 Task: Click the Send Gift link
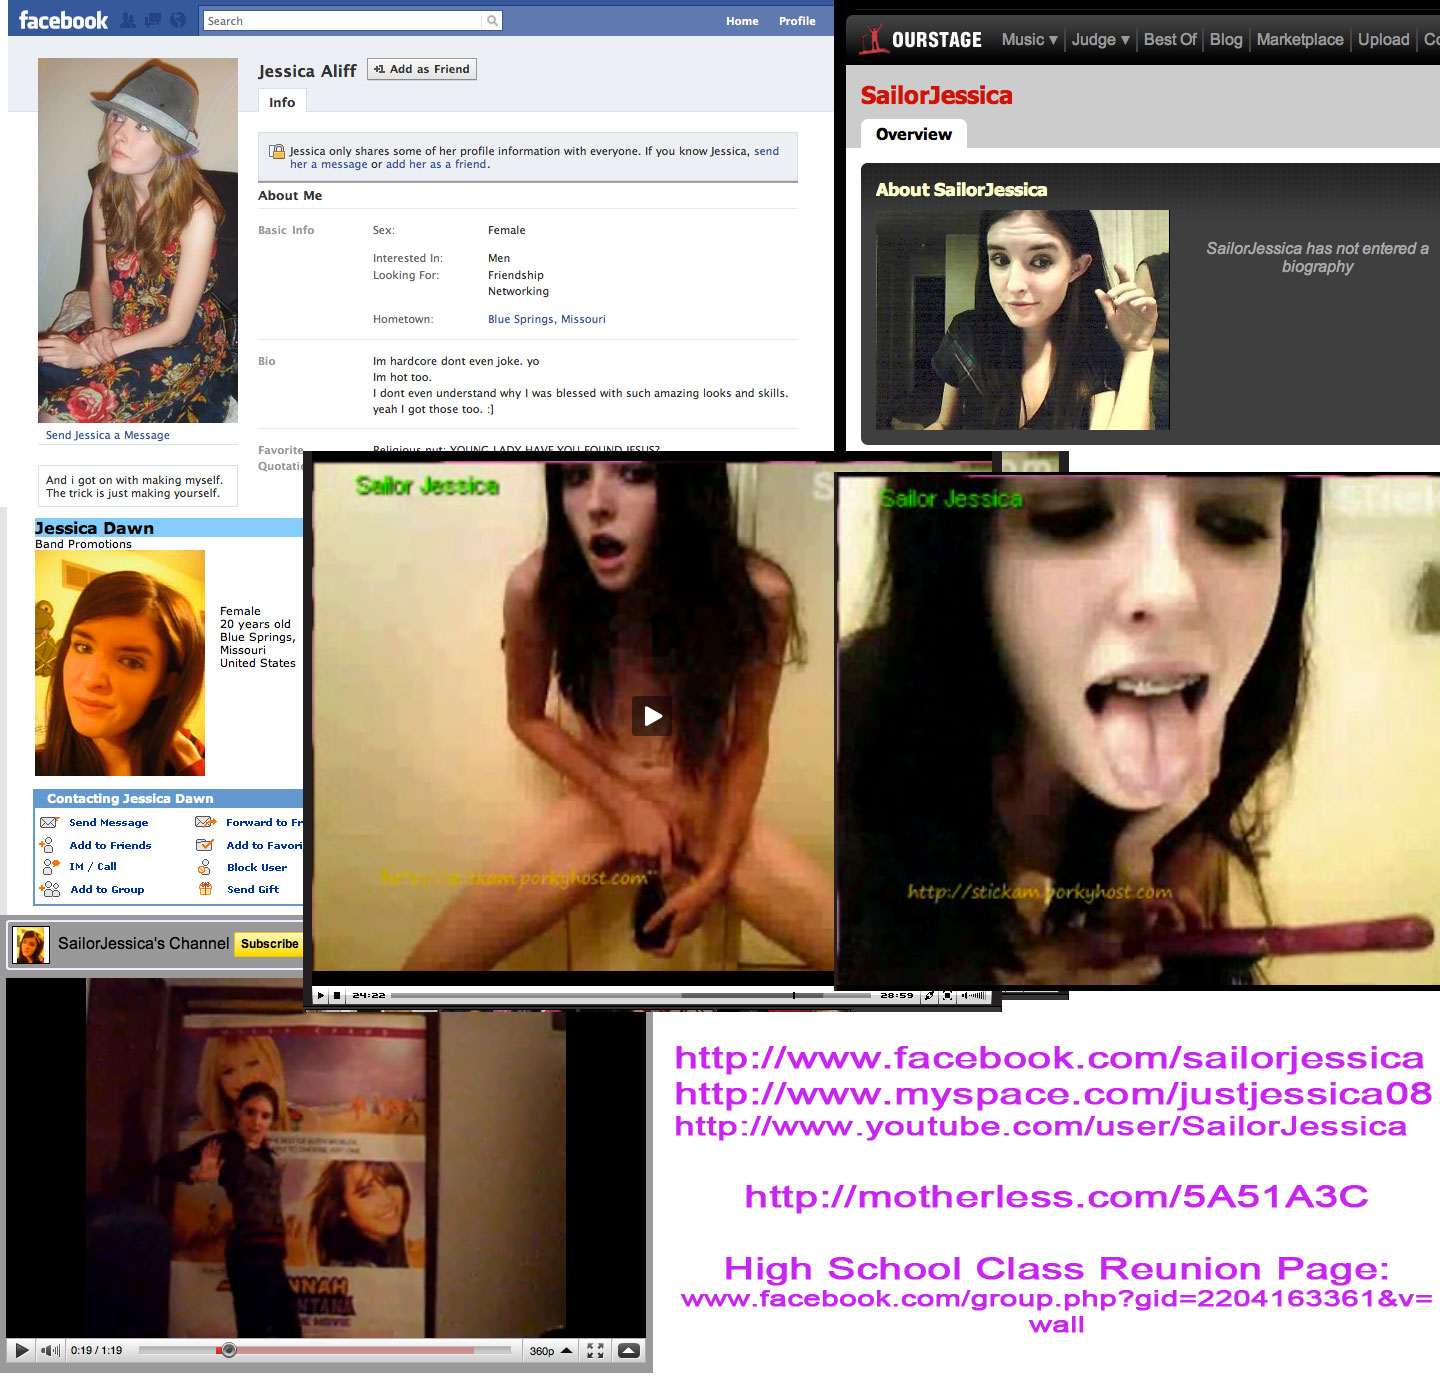tap(253, 890)
